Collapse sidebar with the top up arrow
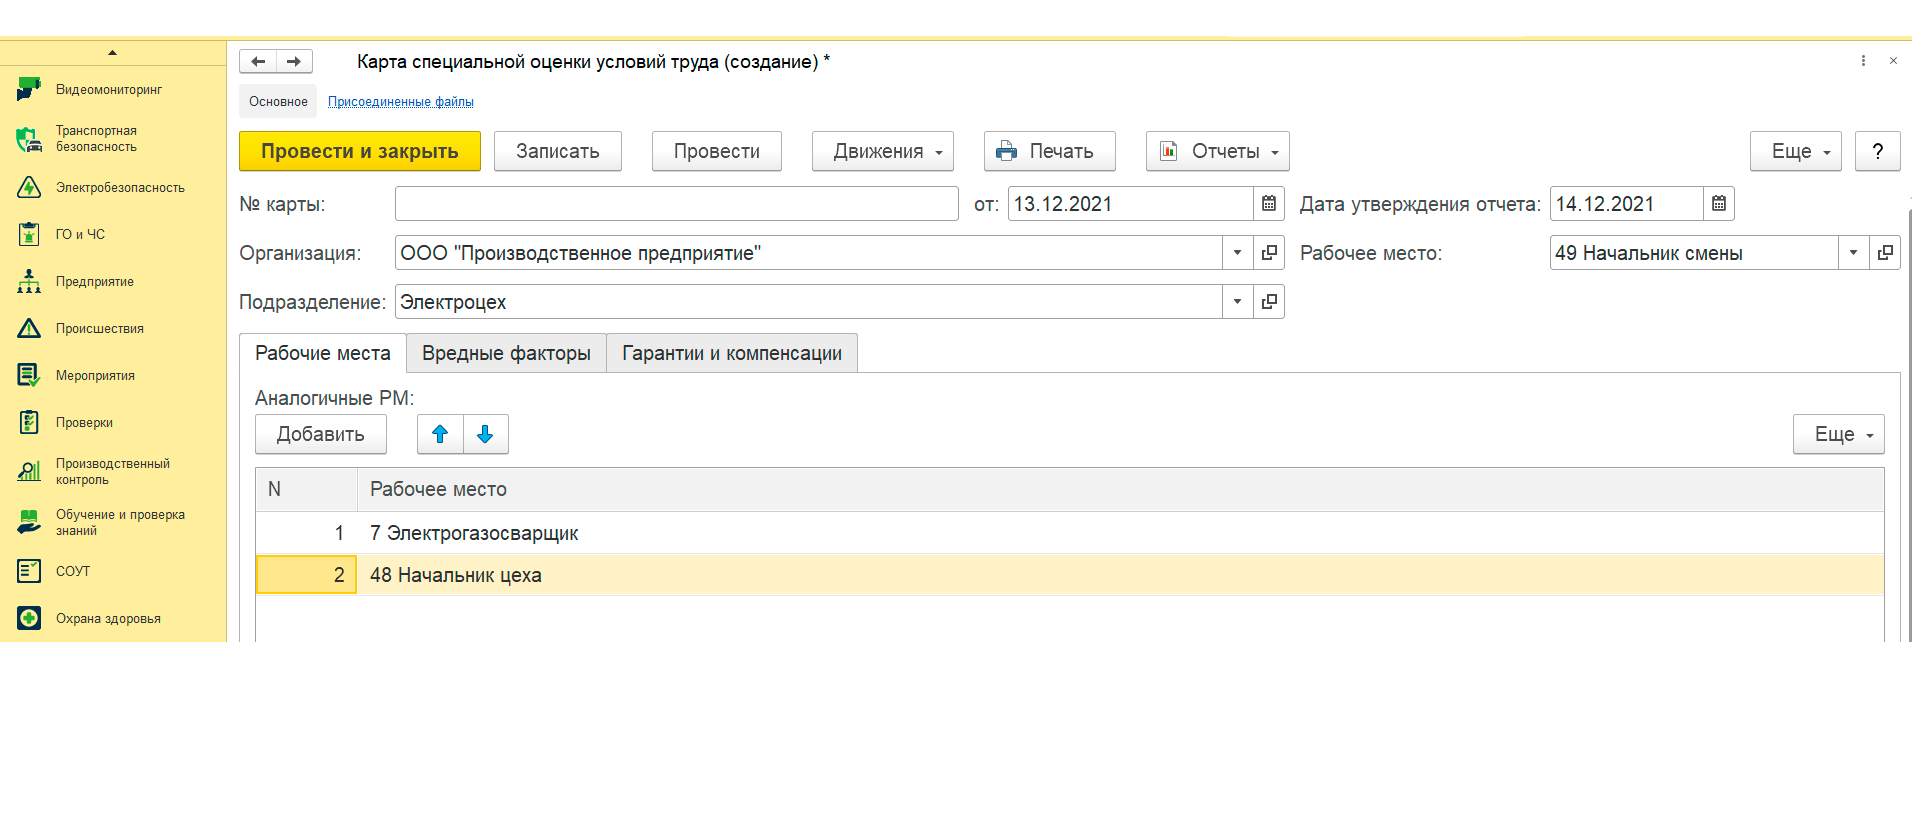The width and height of the screenshot is (1912, 837). coord(113,52)
